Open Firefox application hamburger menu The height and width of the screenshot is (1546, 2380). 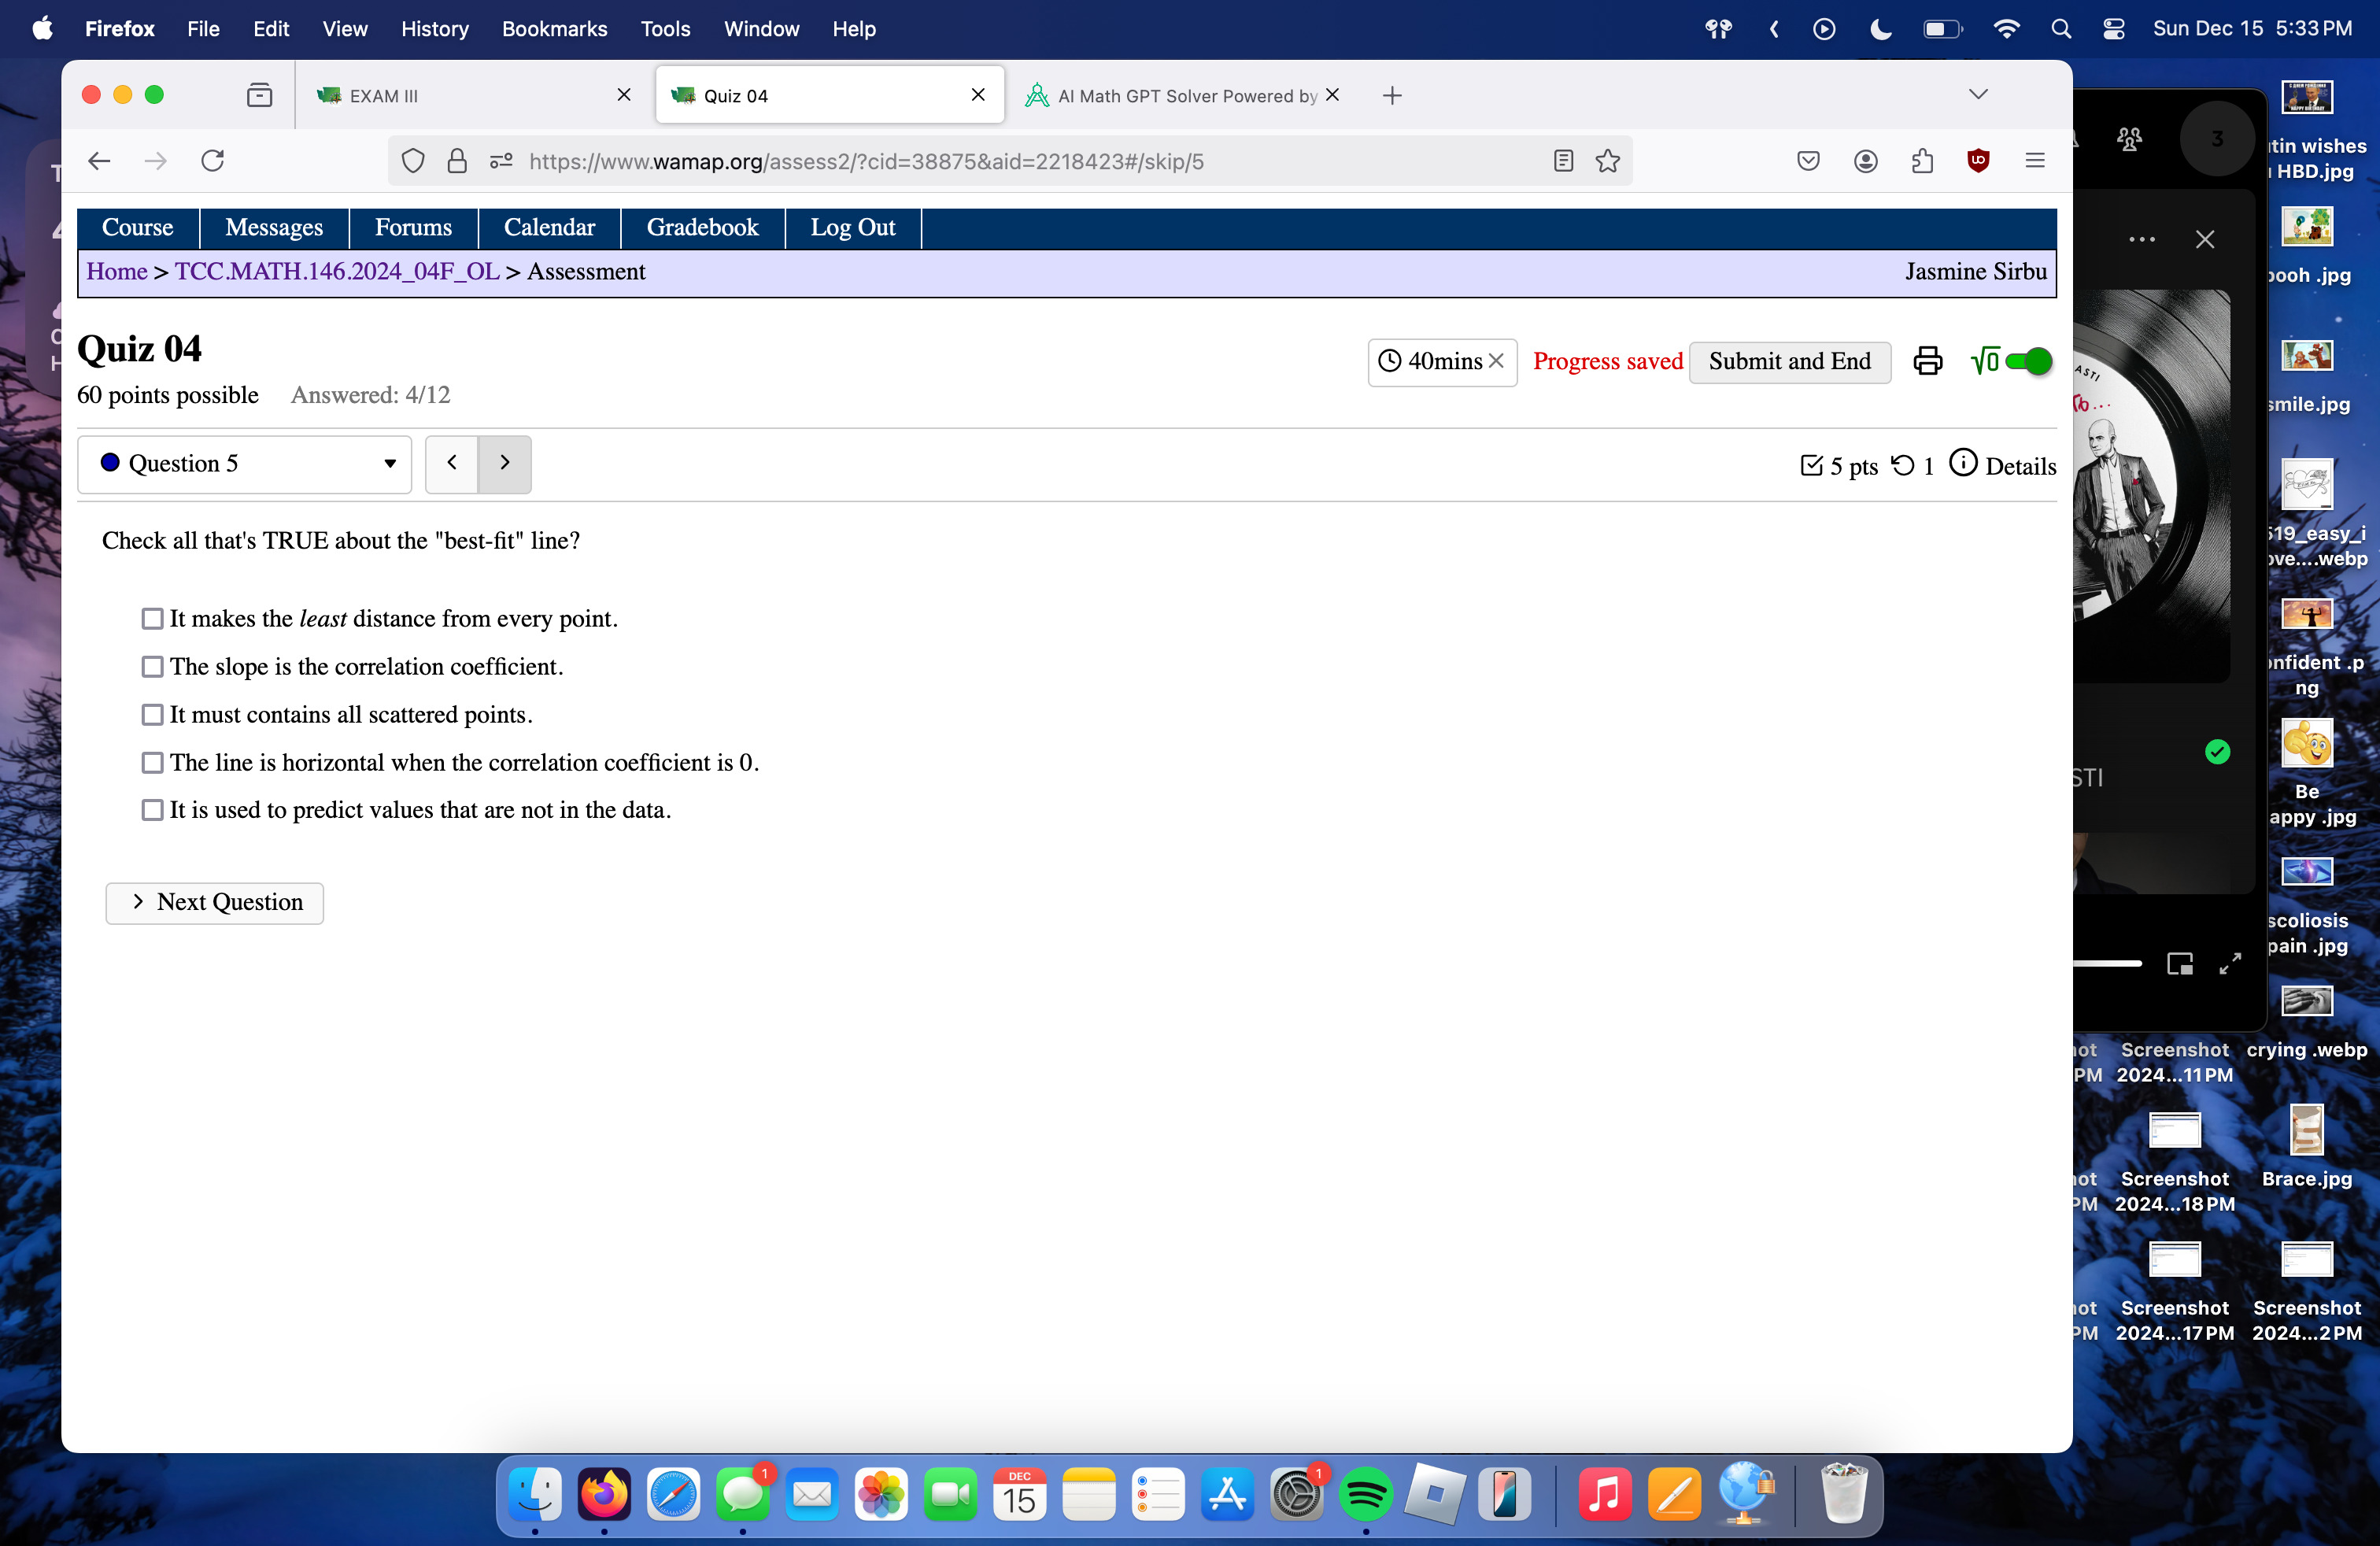click(x=2035, y=161)
